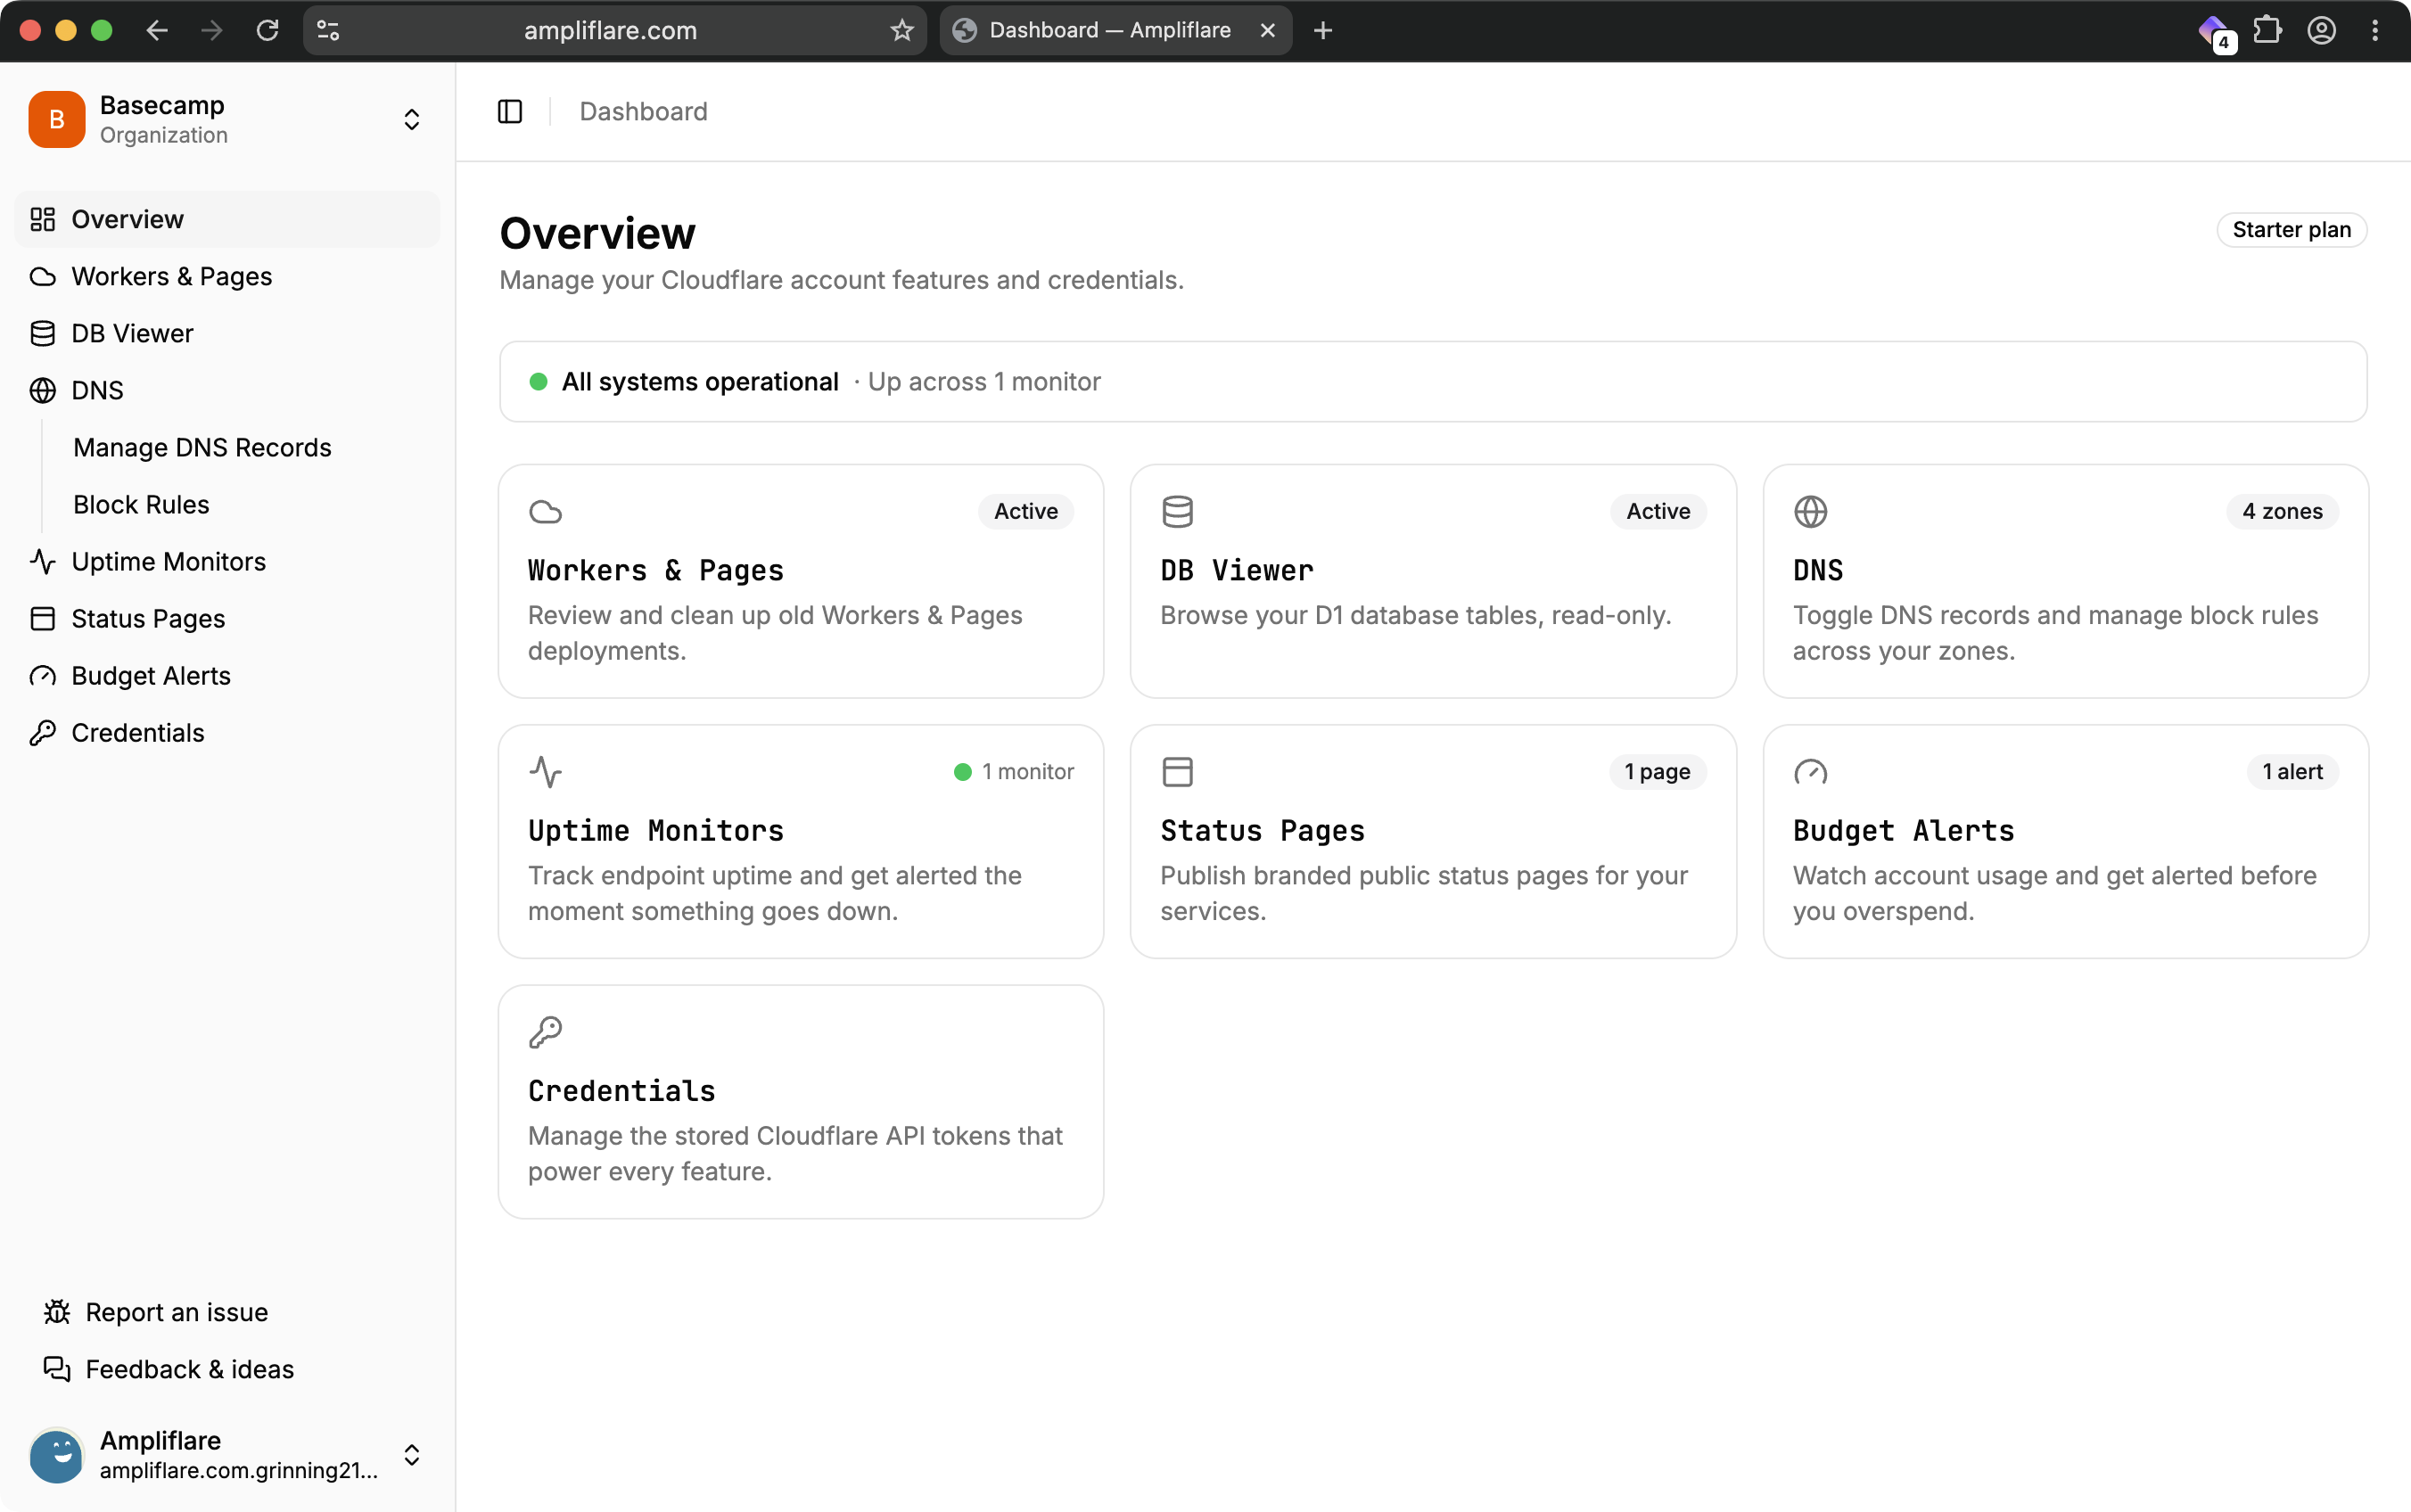Select Overview in the sidebar

(227, 219)
